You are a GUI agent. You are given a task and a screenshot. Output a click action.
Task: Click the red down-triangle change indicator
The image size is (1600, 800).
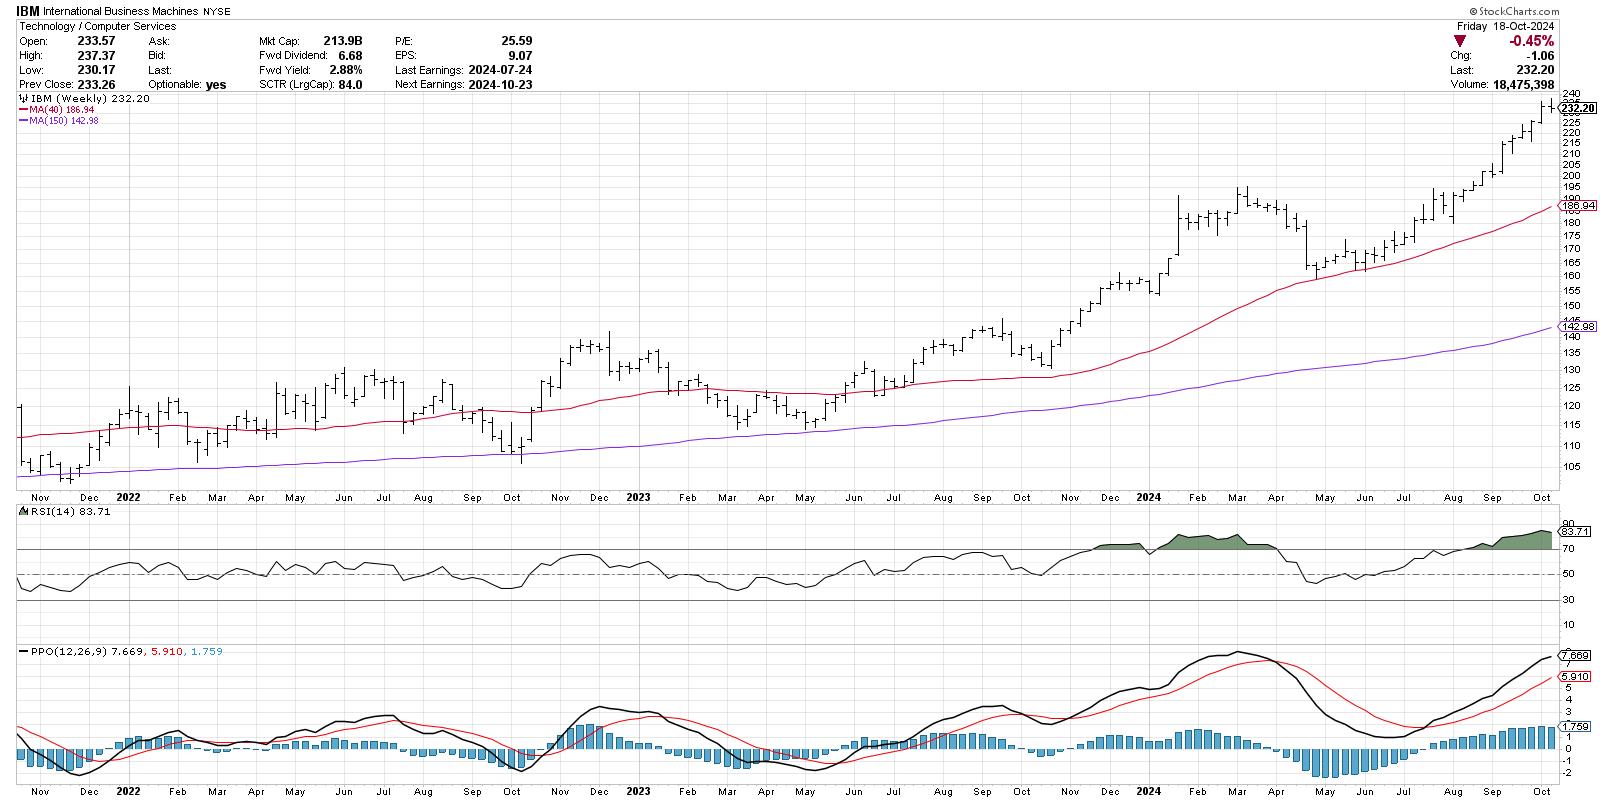pyautogui.click(x=1460, y=41)
